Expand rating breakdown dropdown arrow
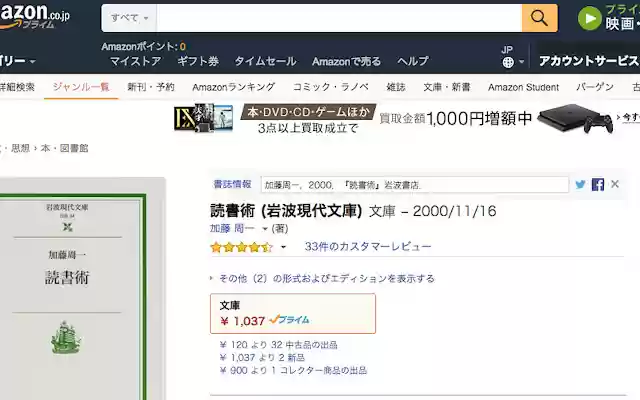The width and height of the screenshot is (640, 400). click(x=283, y=247)
